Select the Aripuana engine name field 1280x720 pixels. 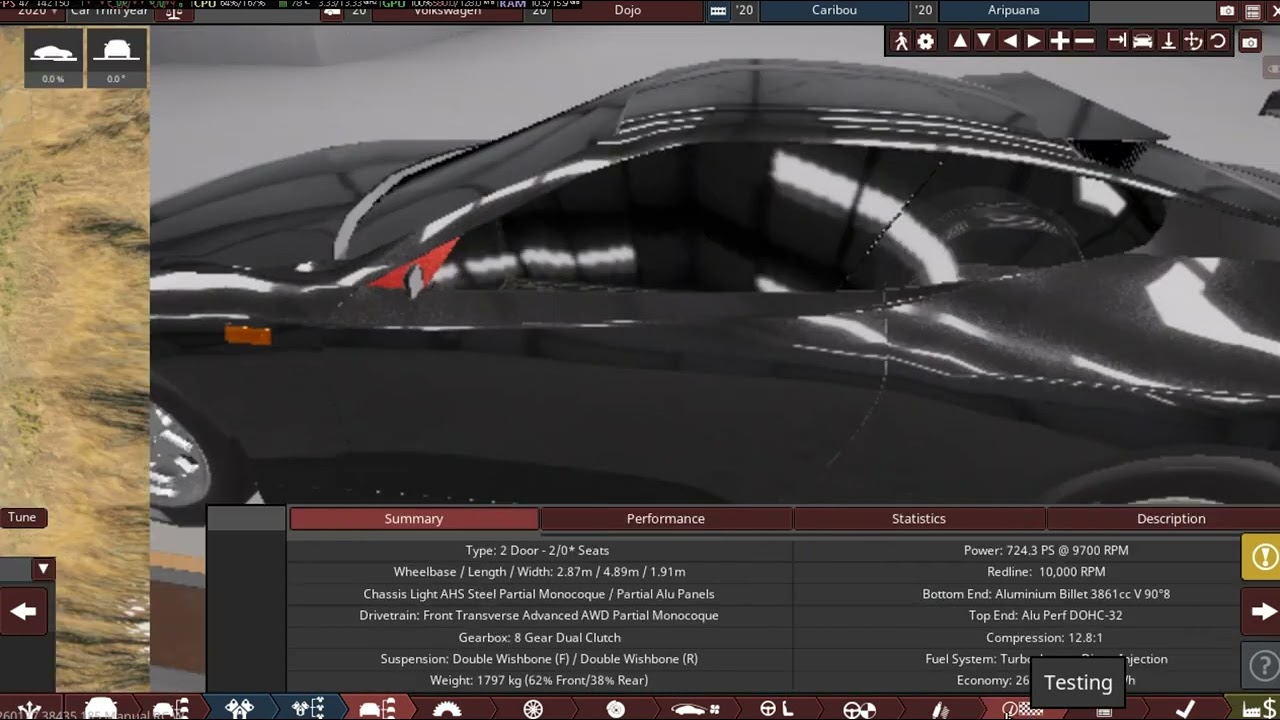[1014, 11]
